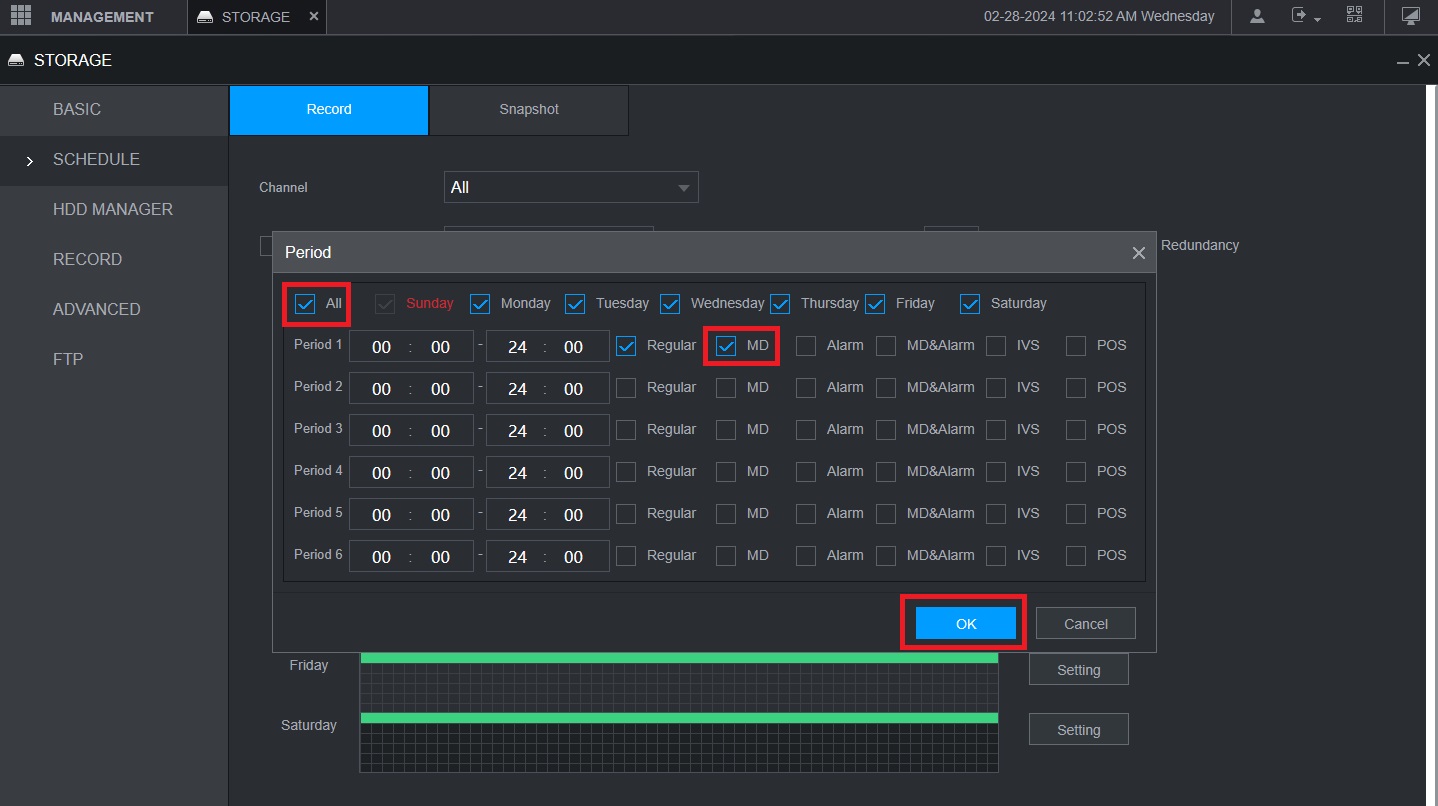Uncheck MD for Period 1
Screen dimensions: 1438x806
[726, 346]
